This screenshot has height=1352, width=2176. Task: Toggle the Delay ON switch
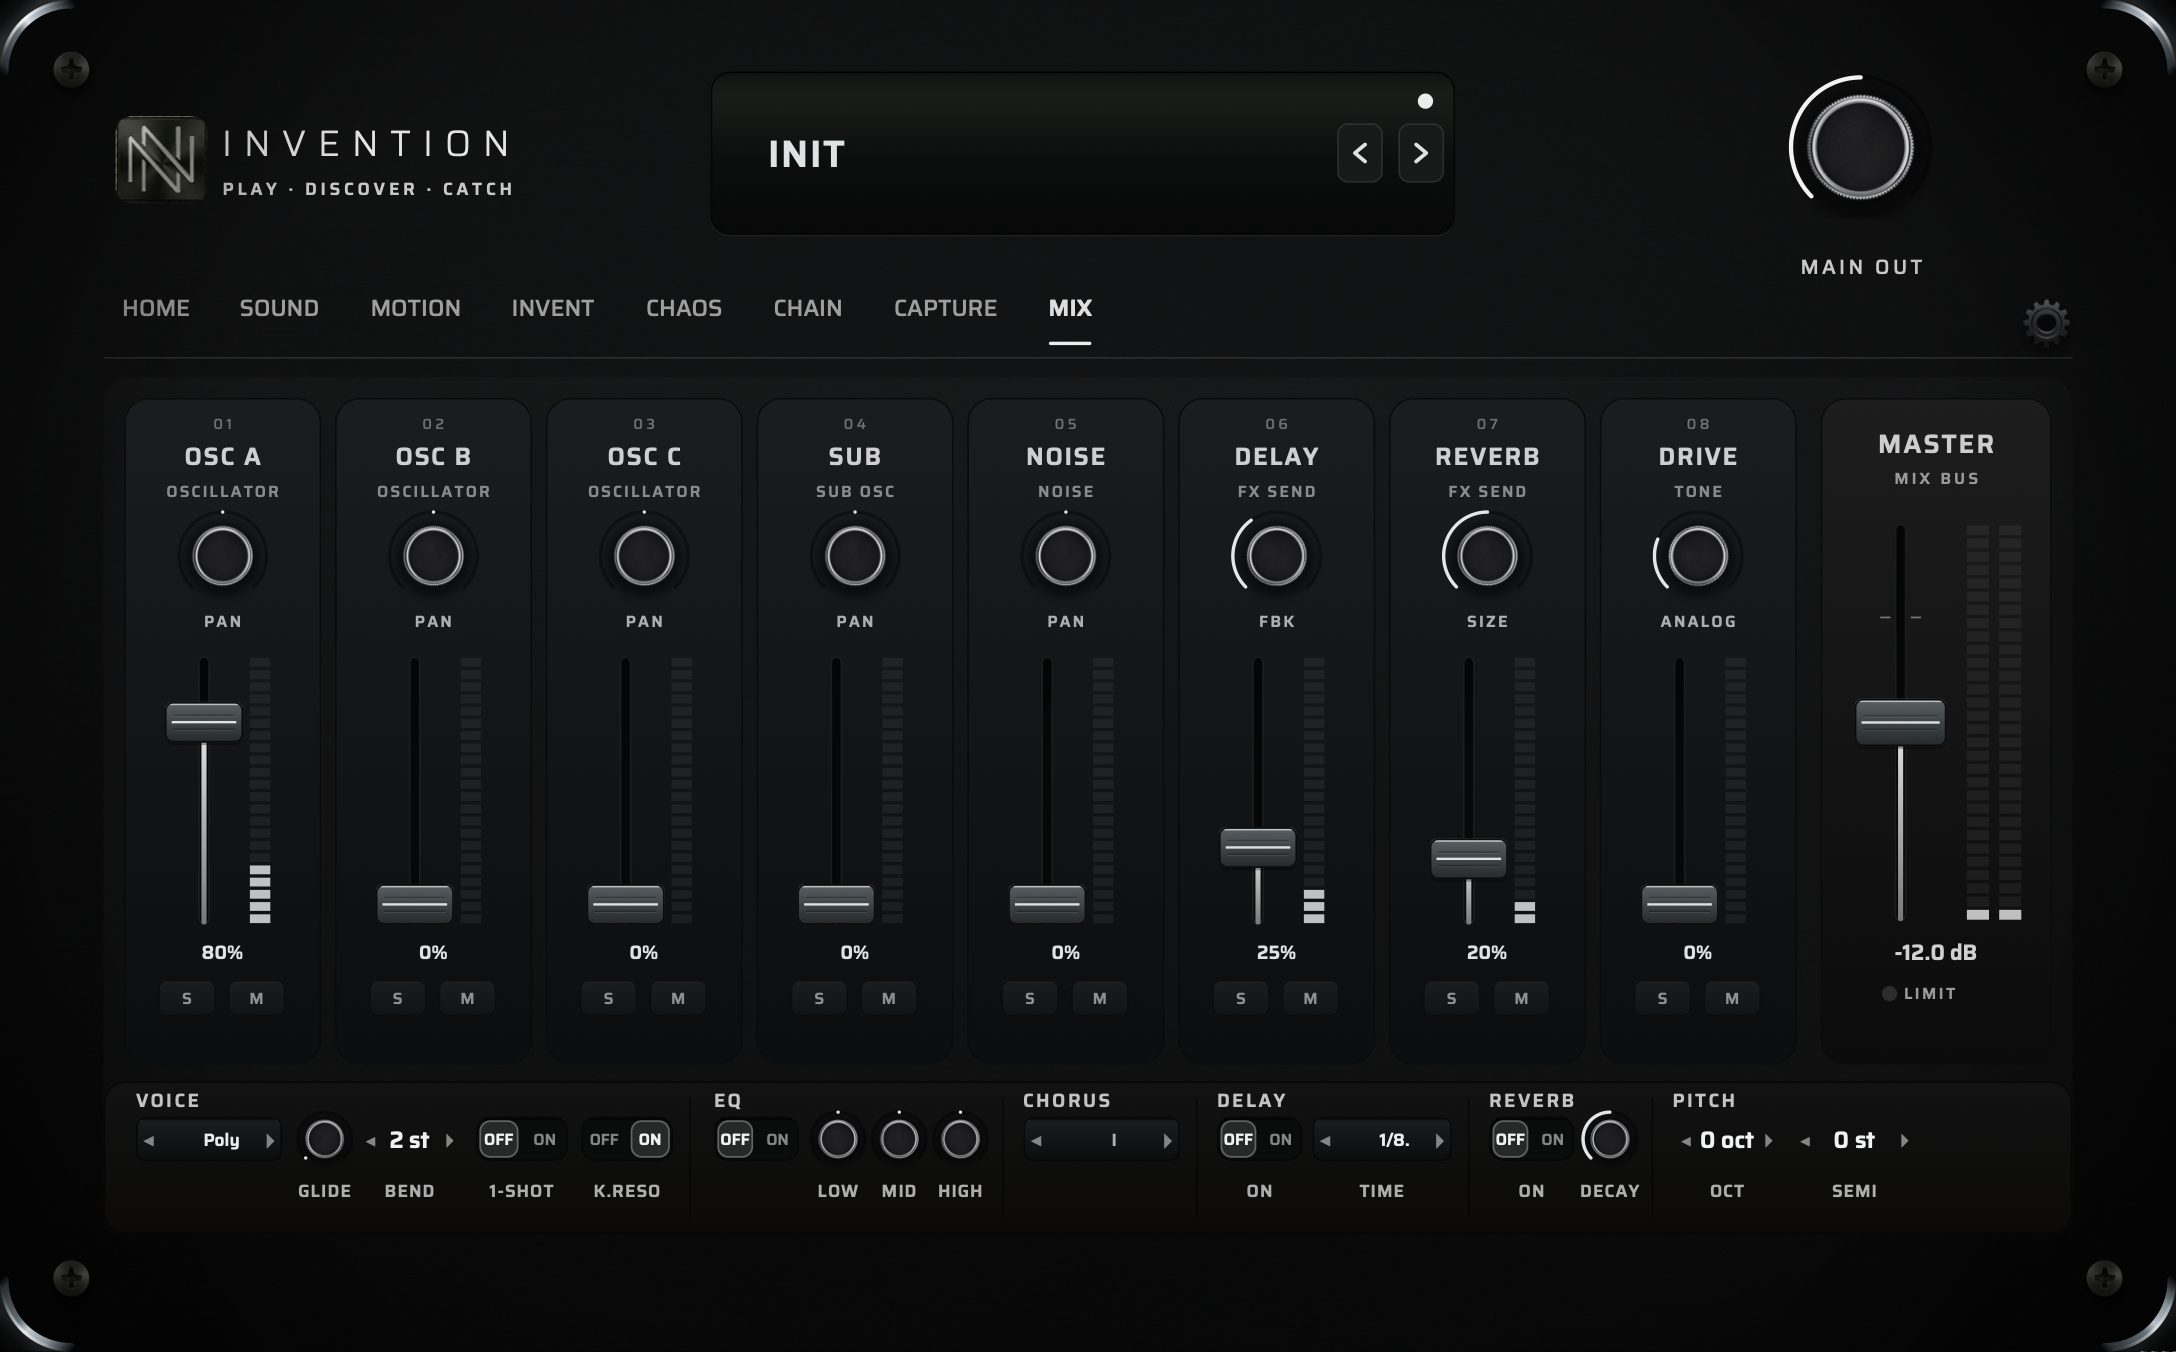(1259, 1139)
